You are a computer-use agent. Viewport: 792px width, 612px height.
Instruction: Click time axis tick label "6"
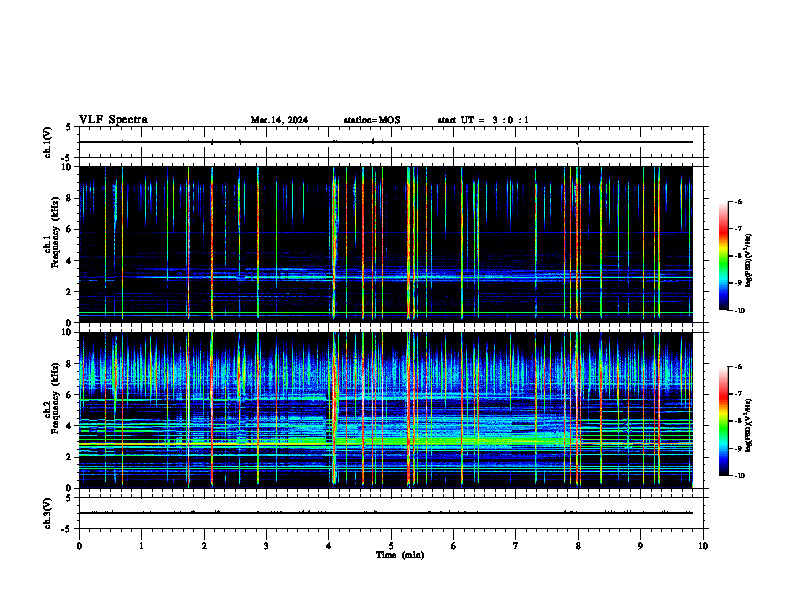(453, 546)
